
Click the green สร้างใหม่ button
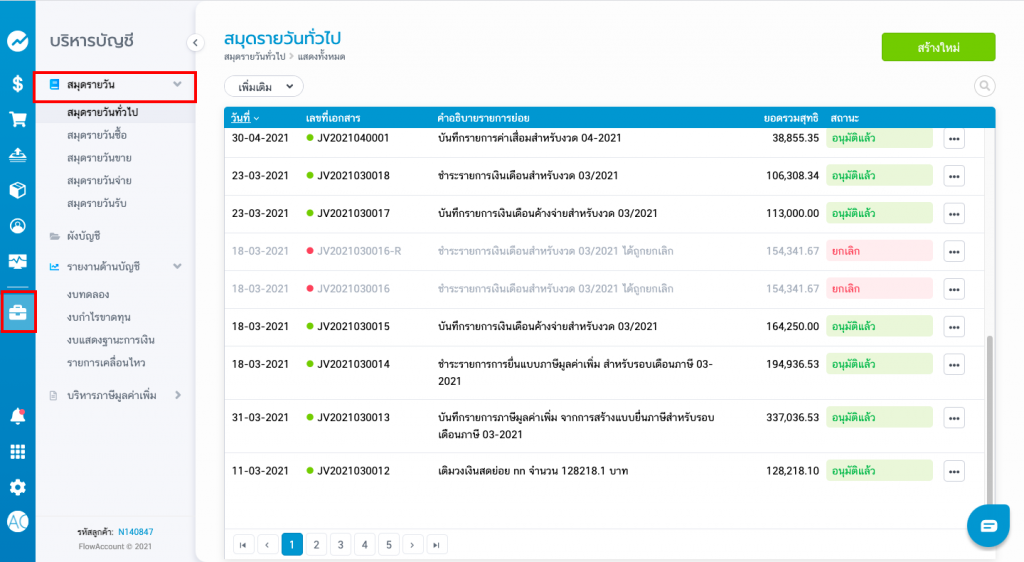[x=938, y=47]
